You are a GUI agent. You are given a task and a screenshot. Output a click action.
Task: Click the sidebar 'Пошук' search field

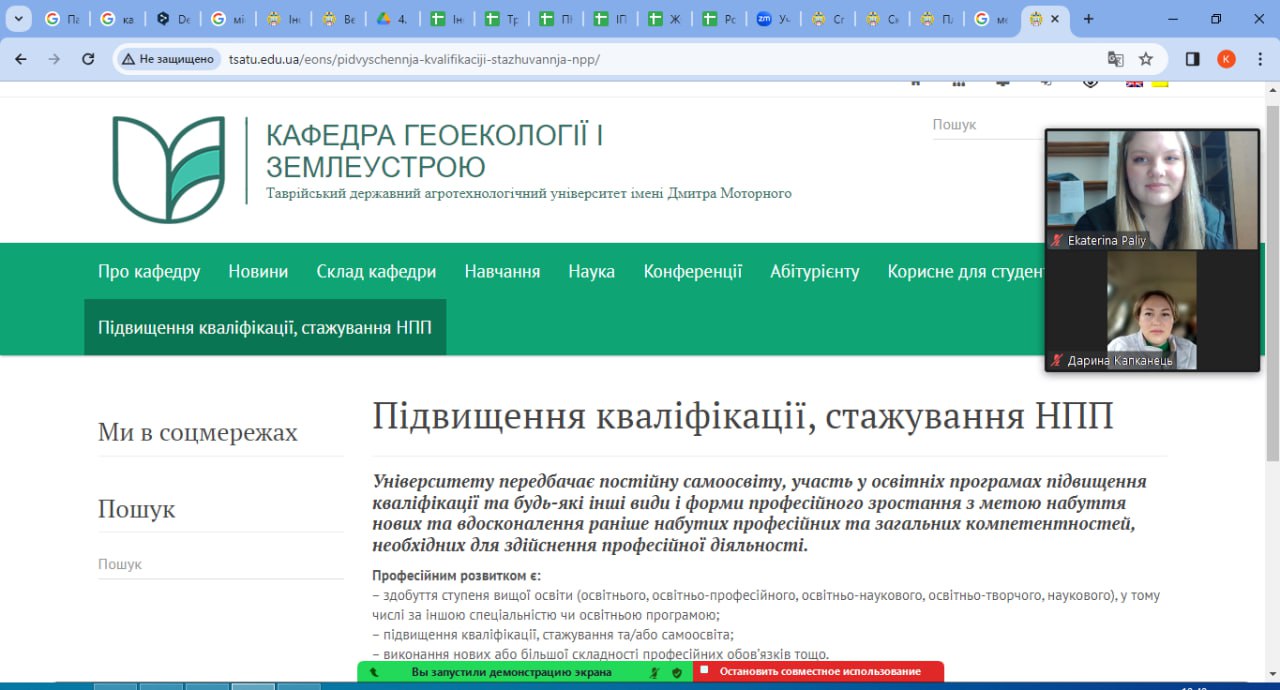tap(220, 564)
